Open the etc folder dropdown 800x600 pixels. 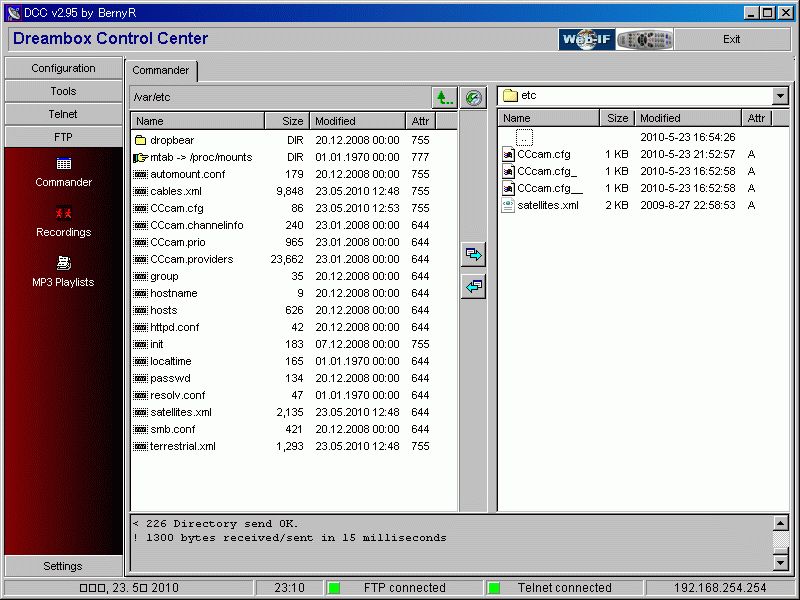point(781,95)
